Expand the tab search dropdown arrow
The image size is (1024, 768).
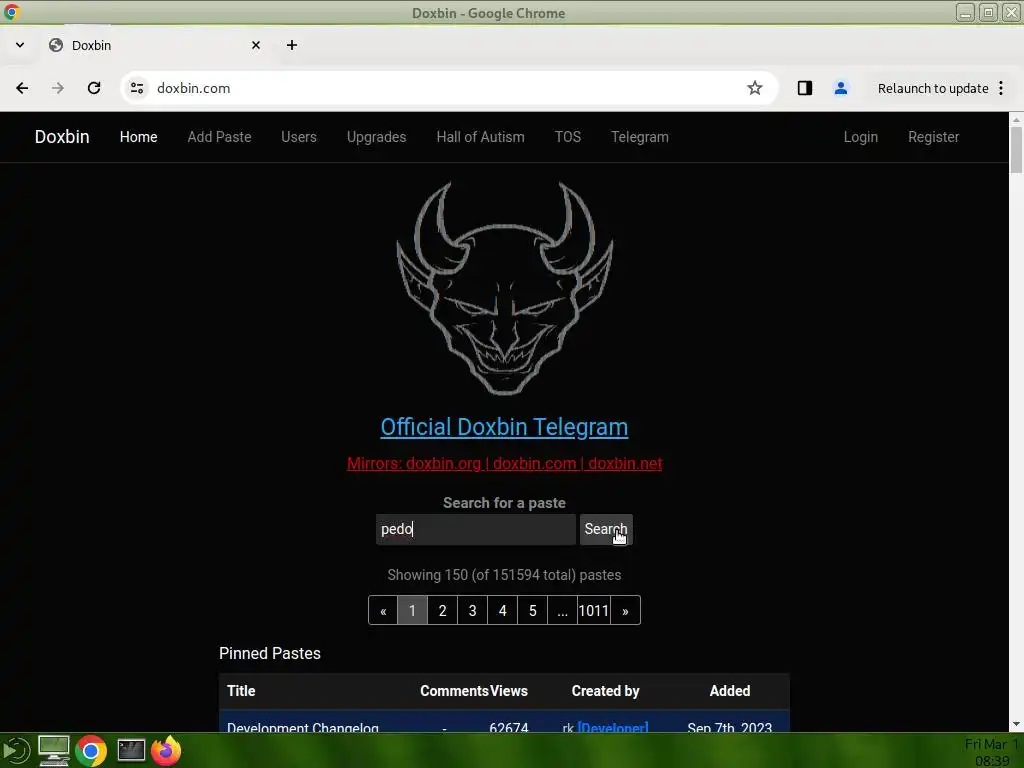coord(20,45)
